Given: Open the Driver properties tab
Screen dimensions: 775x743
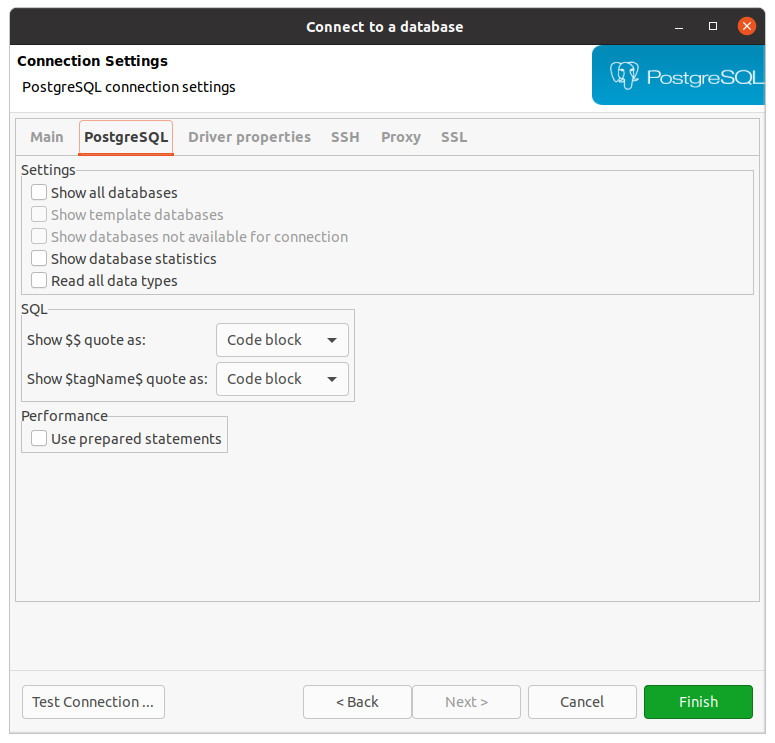Looking at the screenshot, I should click(x=249, y=137).
